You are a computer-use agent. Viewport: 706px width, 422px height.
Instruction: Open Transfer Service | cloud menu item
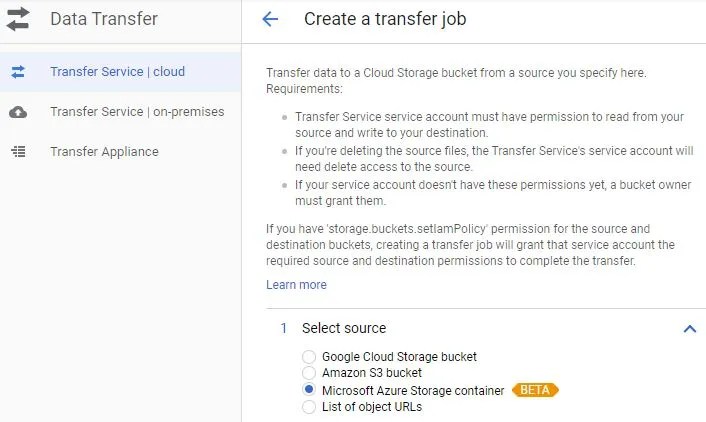click(117, 72)
